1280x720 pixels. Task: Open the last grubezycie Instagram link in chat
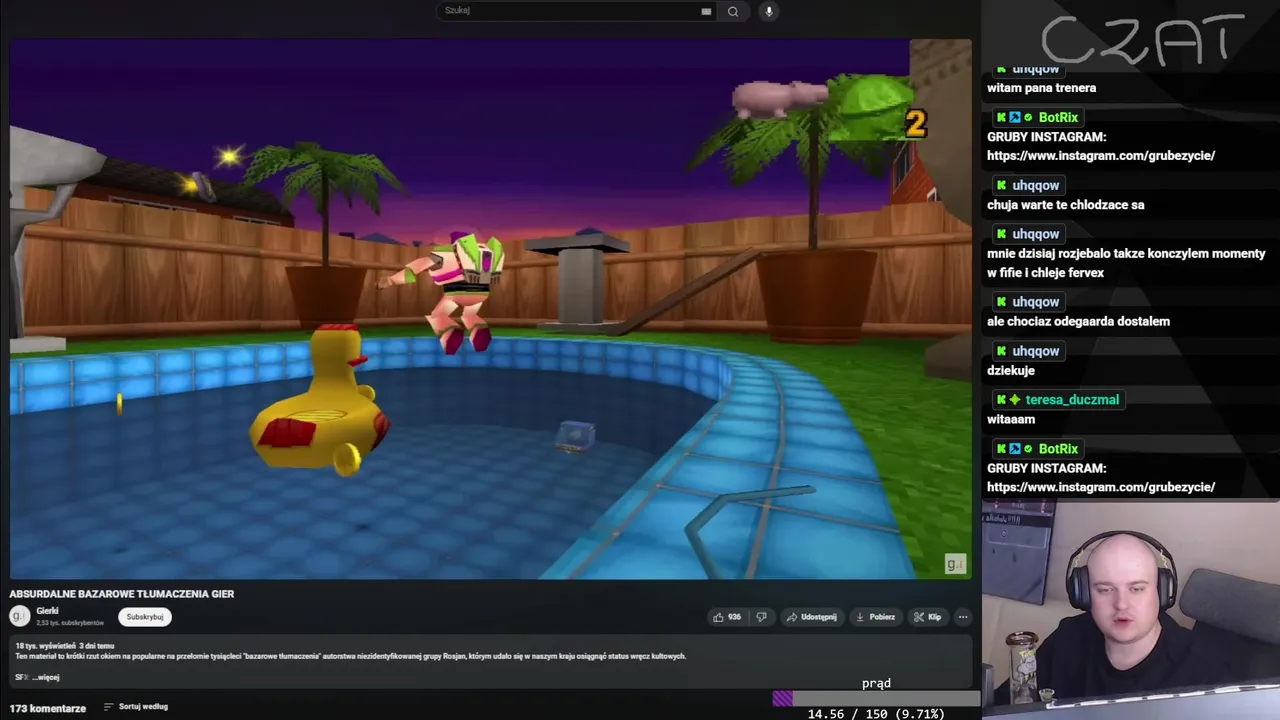coord(1101,487)
